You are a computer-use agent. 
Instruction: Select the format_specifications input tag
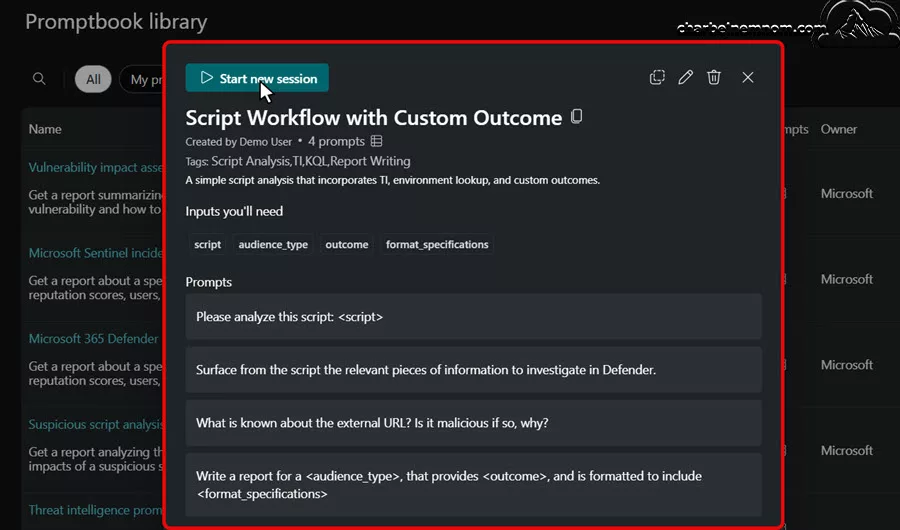[437, 245]
